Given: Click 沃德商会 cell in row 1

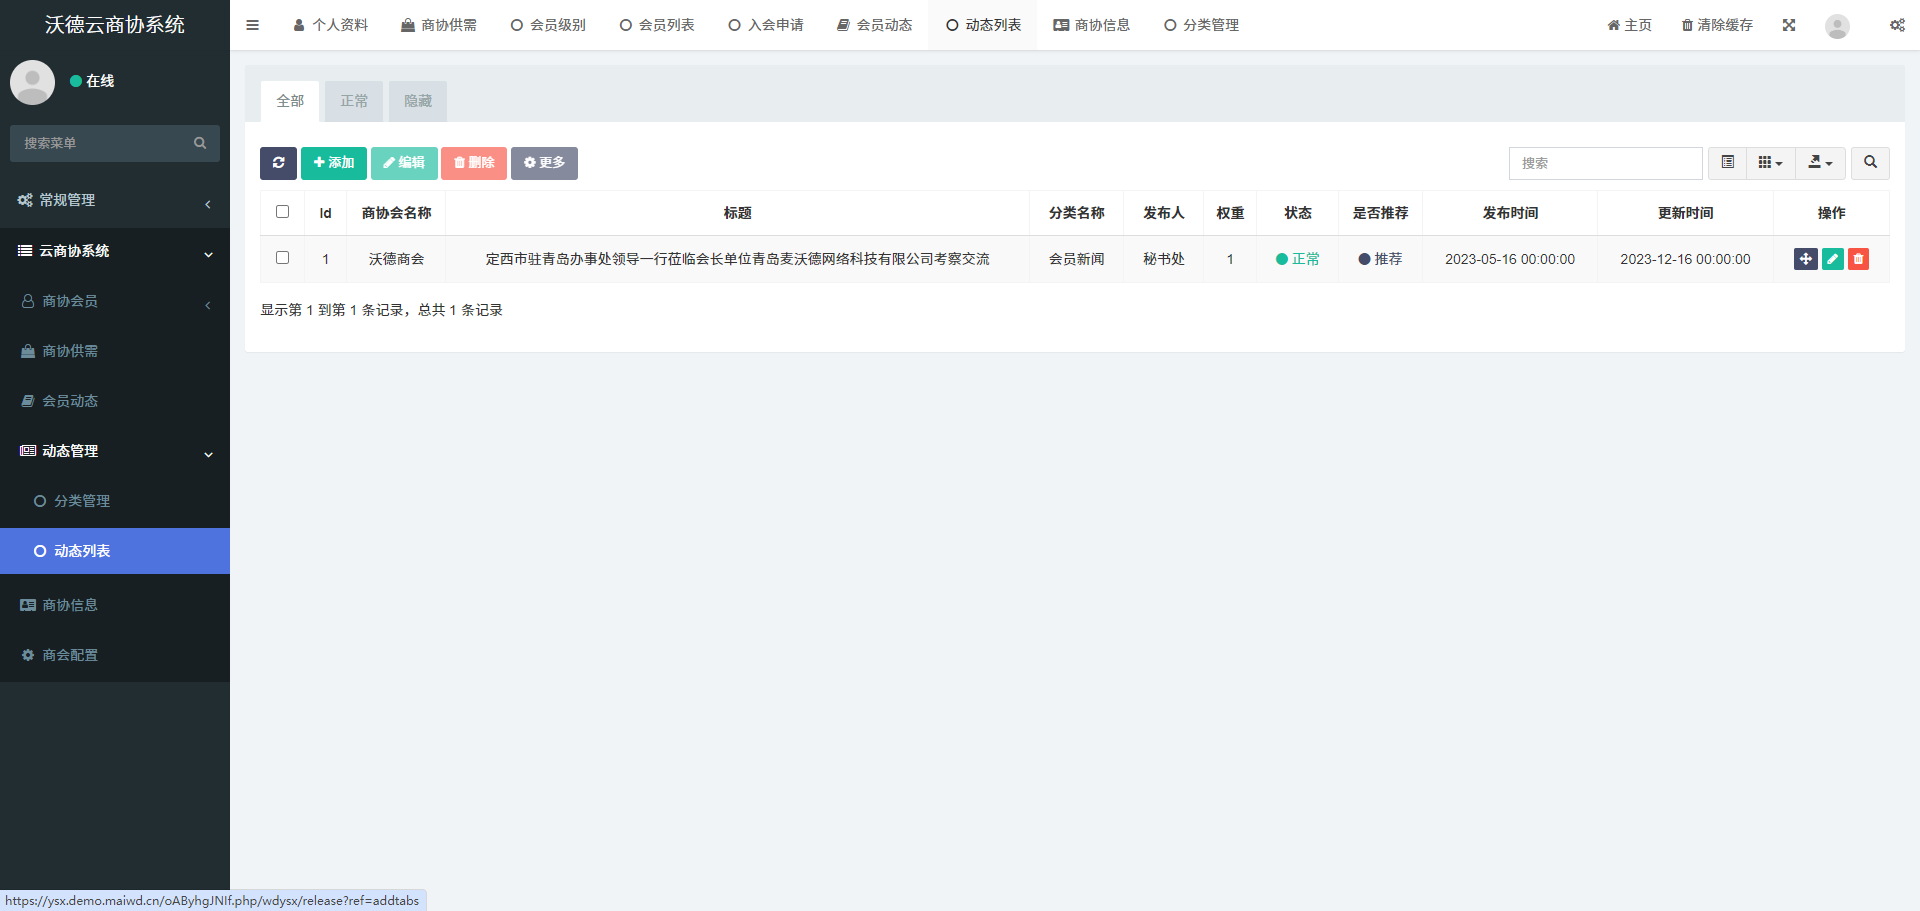Looking at the screenshot, I should [396, 259].
